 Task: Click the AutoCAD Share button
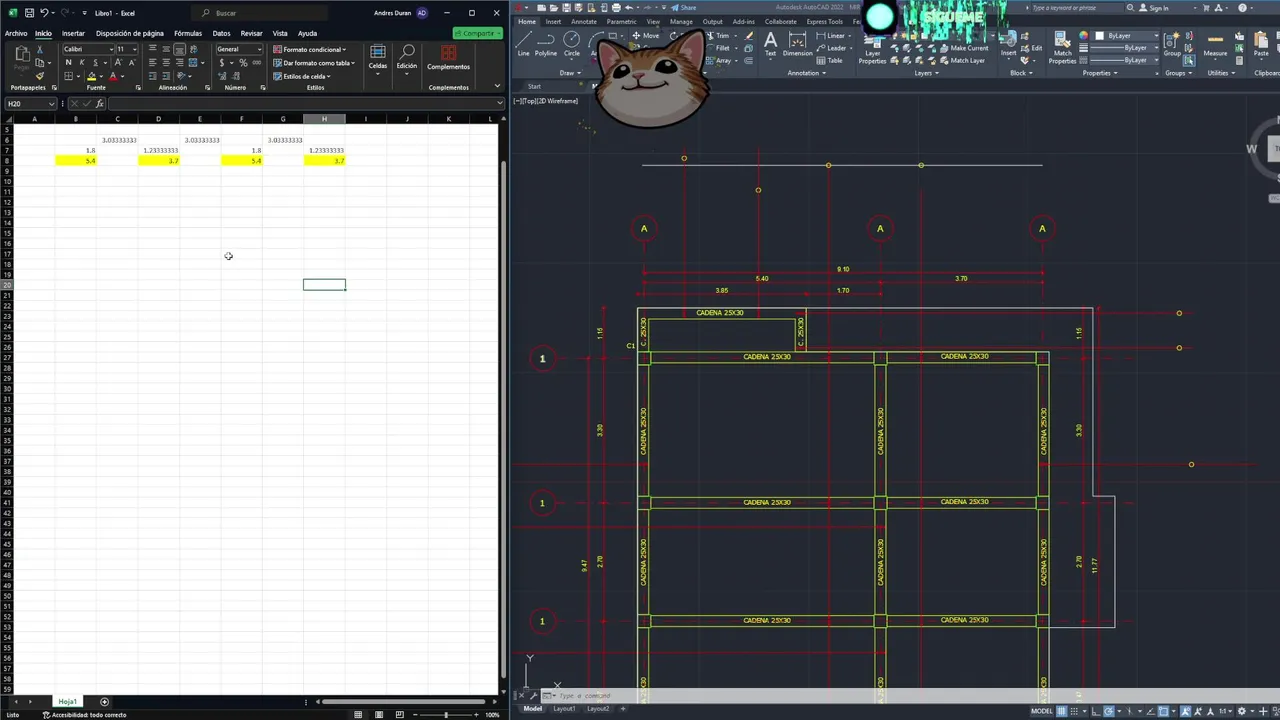point(684,8)
